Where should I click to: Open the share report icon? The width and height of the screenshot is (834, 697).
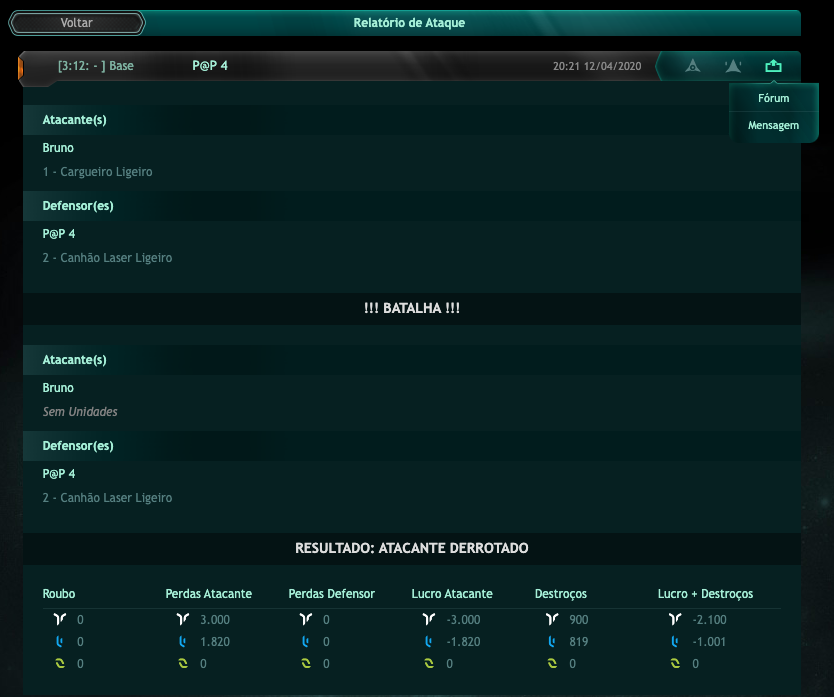coord(773,66)
